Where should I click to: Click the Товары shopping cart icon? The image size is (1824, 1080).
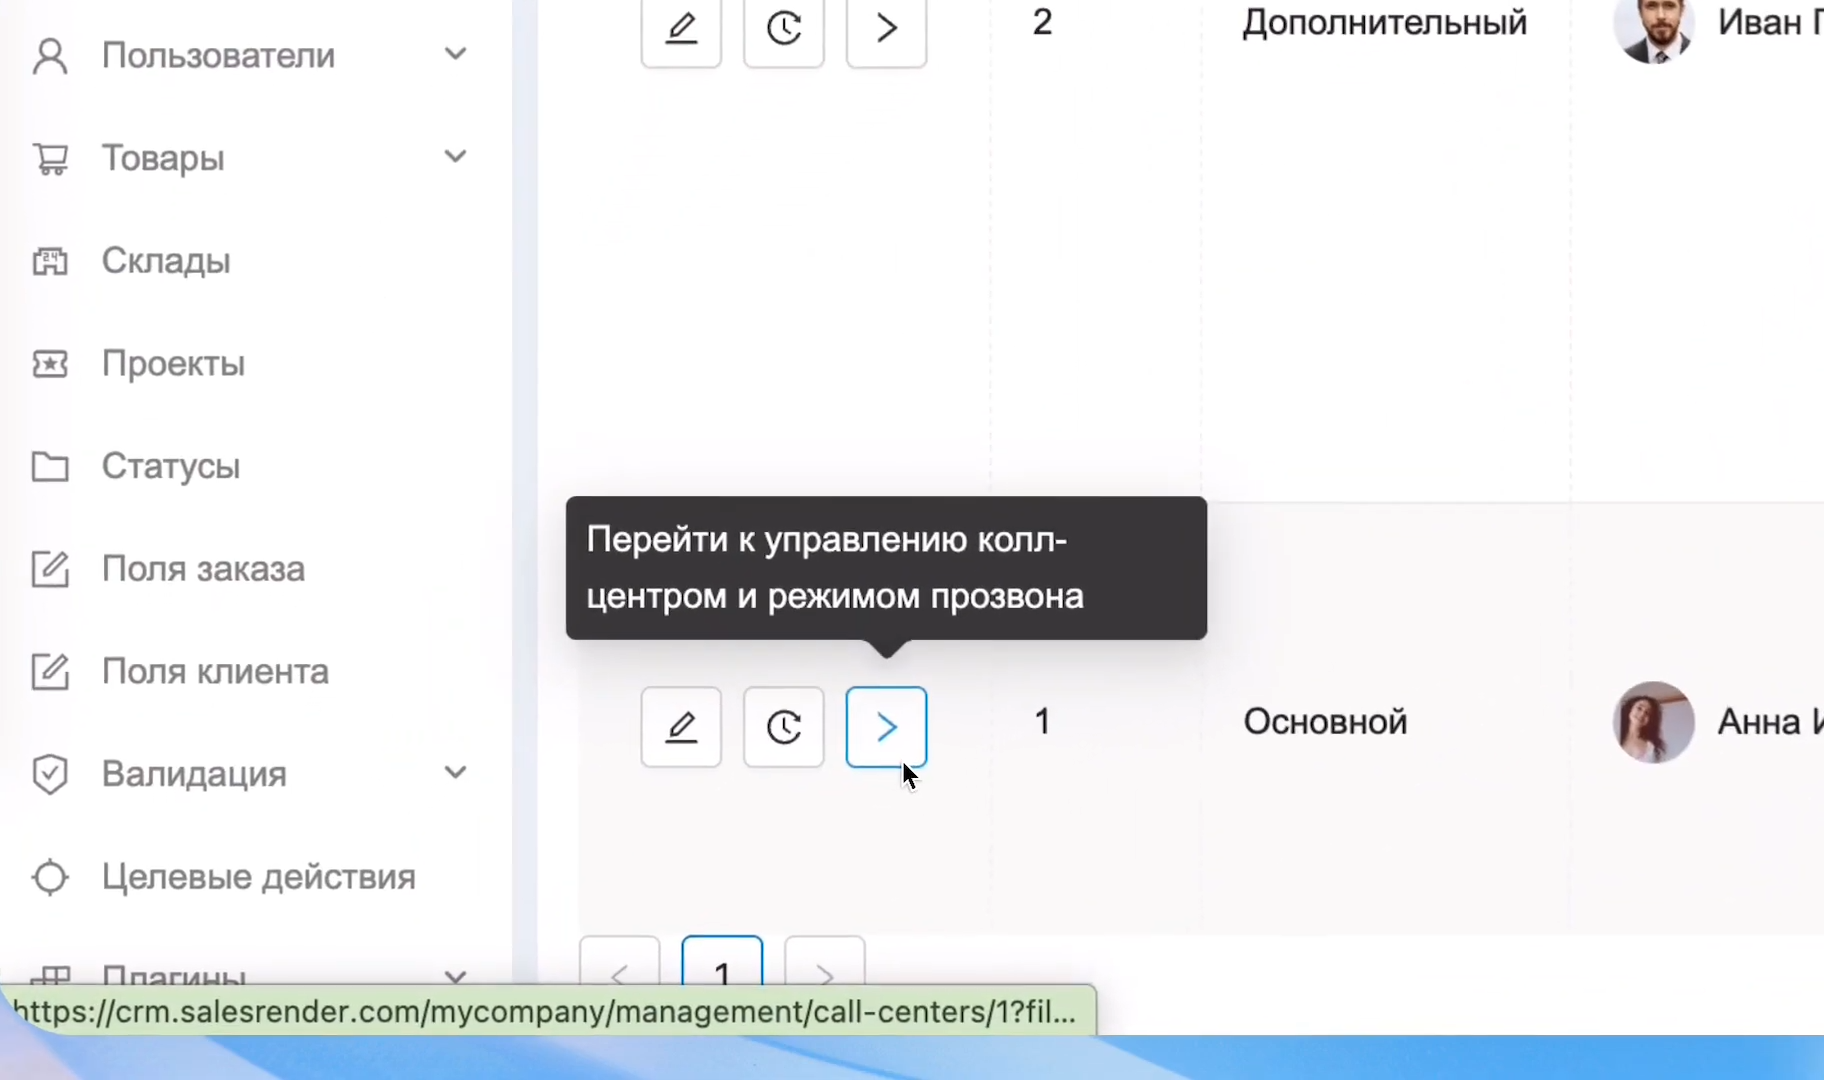coord(50,158)
